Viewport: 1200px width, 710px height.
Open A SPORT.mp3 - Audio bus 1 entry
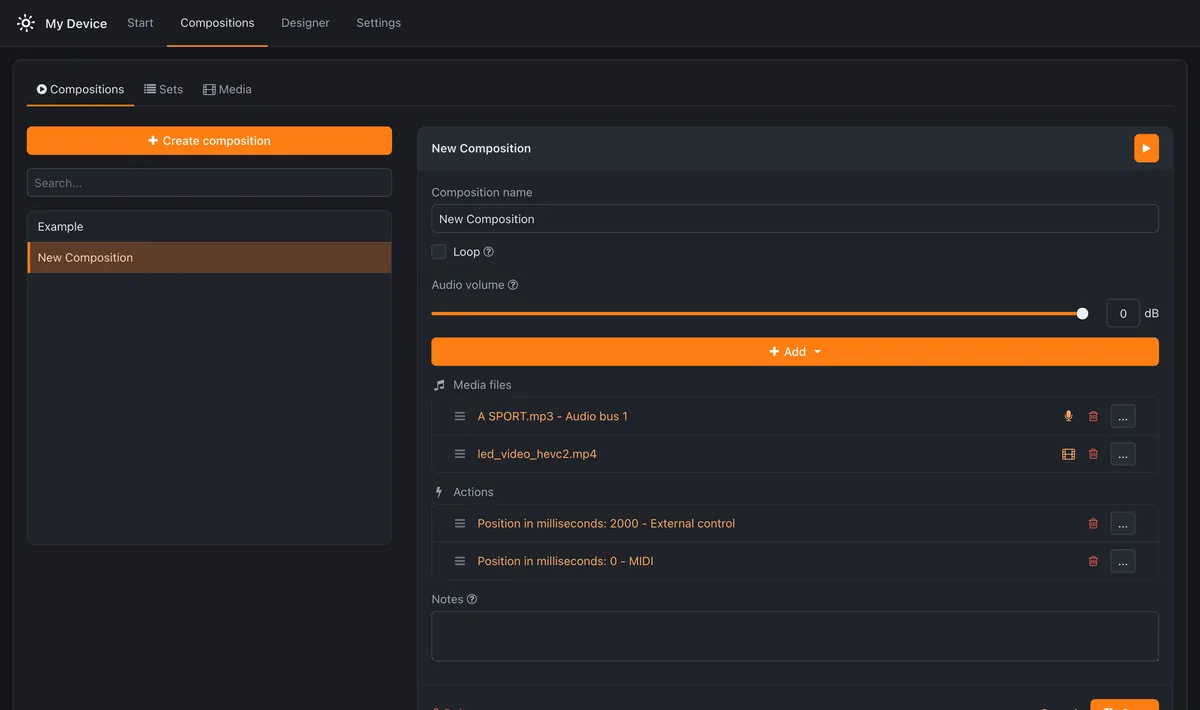tap(552, 416)
